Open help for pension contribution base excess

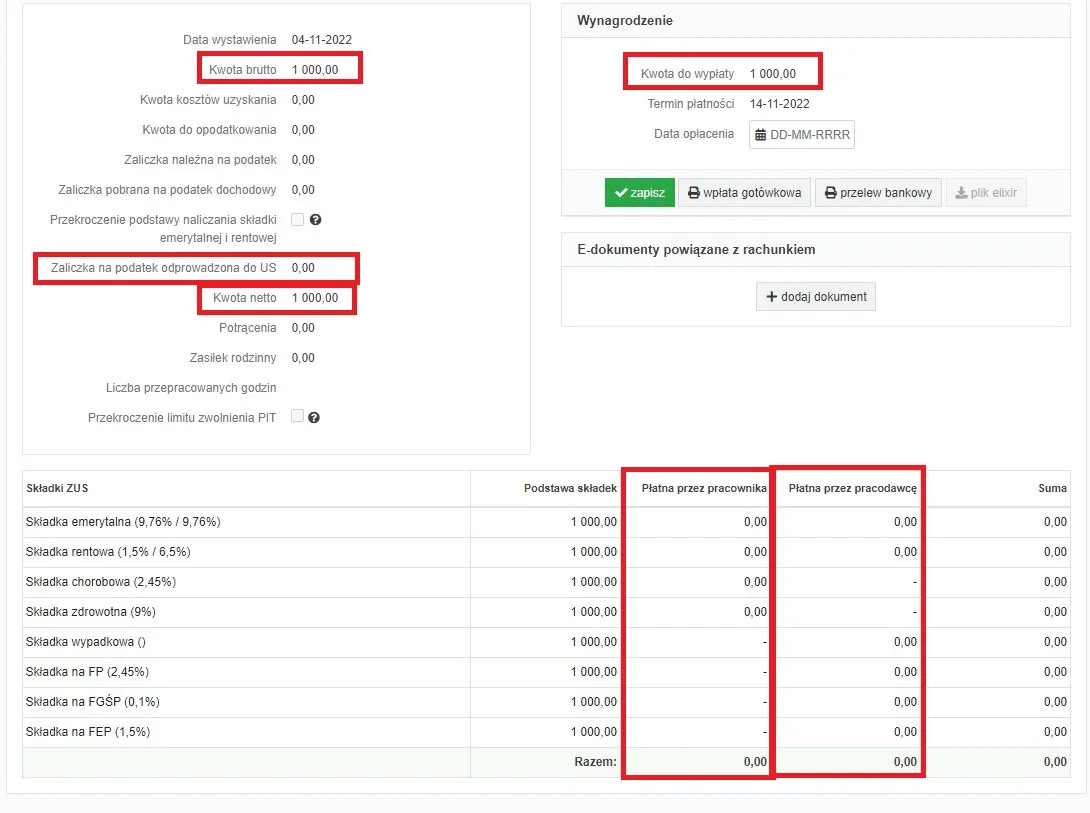[x=315, y=220]
